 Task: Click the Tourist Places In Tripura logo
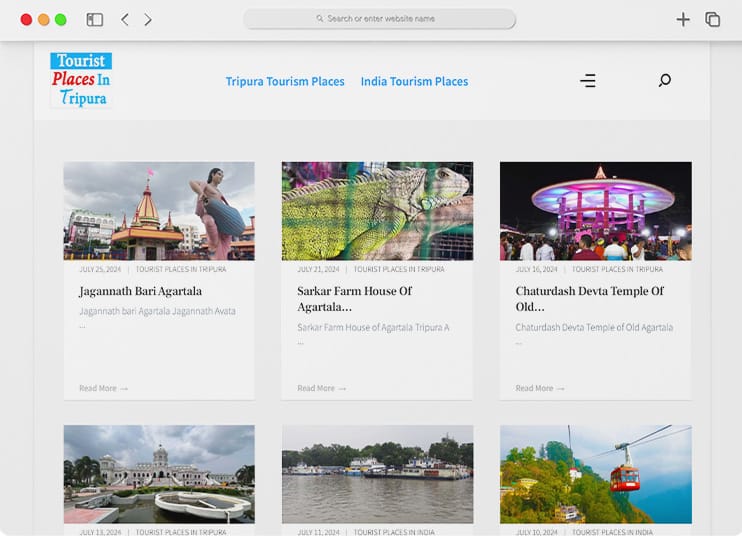(x=81, y=80)
